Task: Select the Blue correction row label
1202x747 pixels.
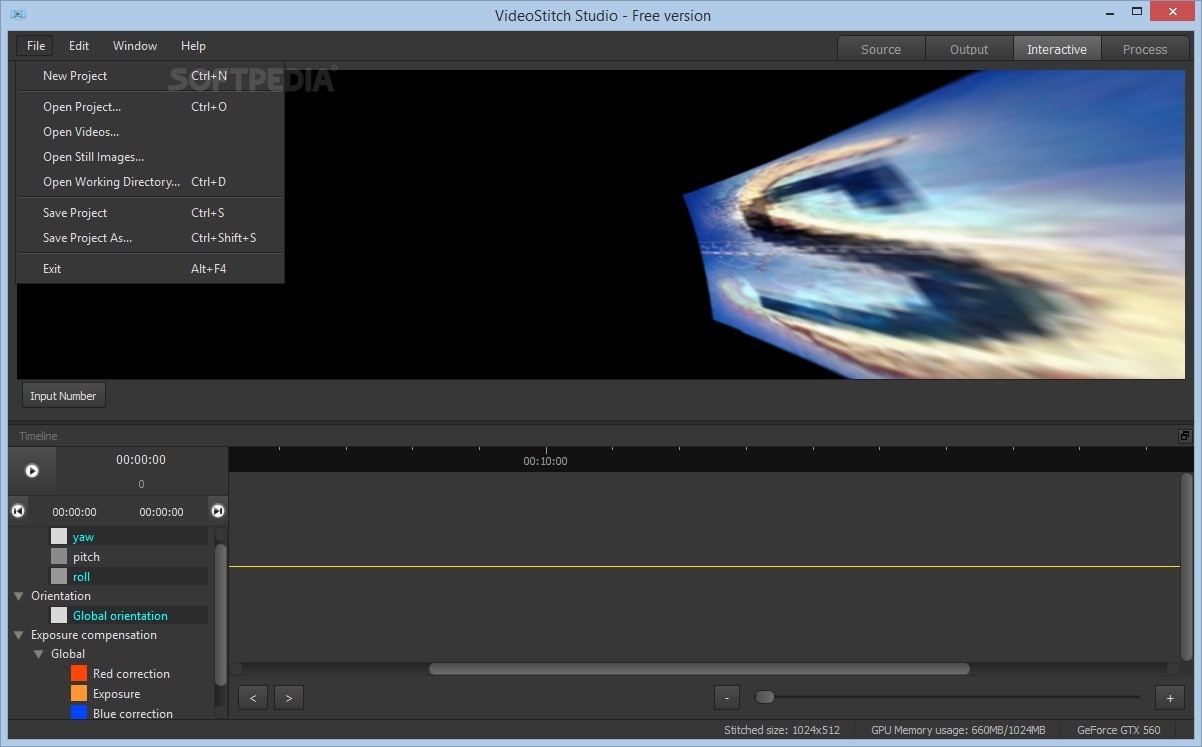Action: pos(132,713)
